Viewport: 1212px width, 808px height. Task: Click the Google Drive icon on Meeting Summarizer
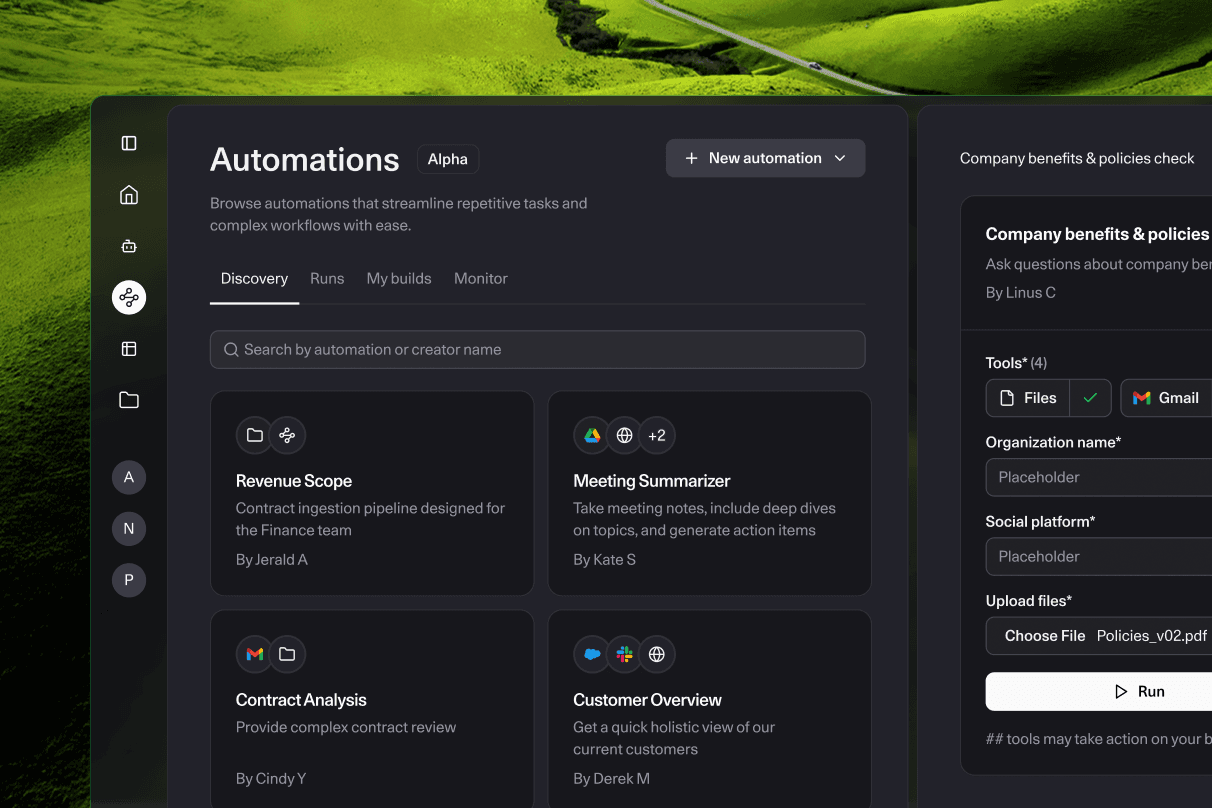click(592, 435)
